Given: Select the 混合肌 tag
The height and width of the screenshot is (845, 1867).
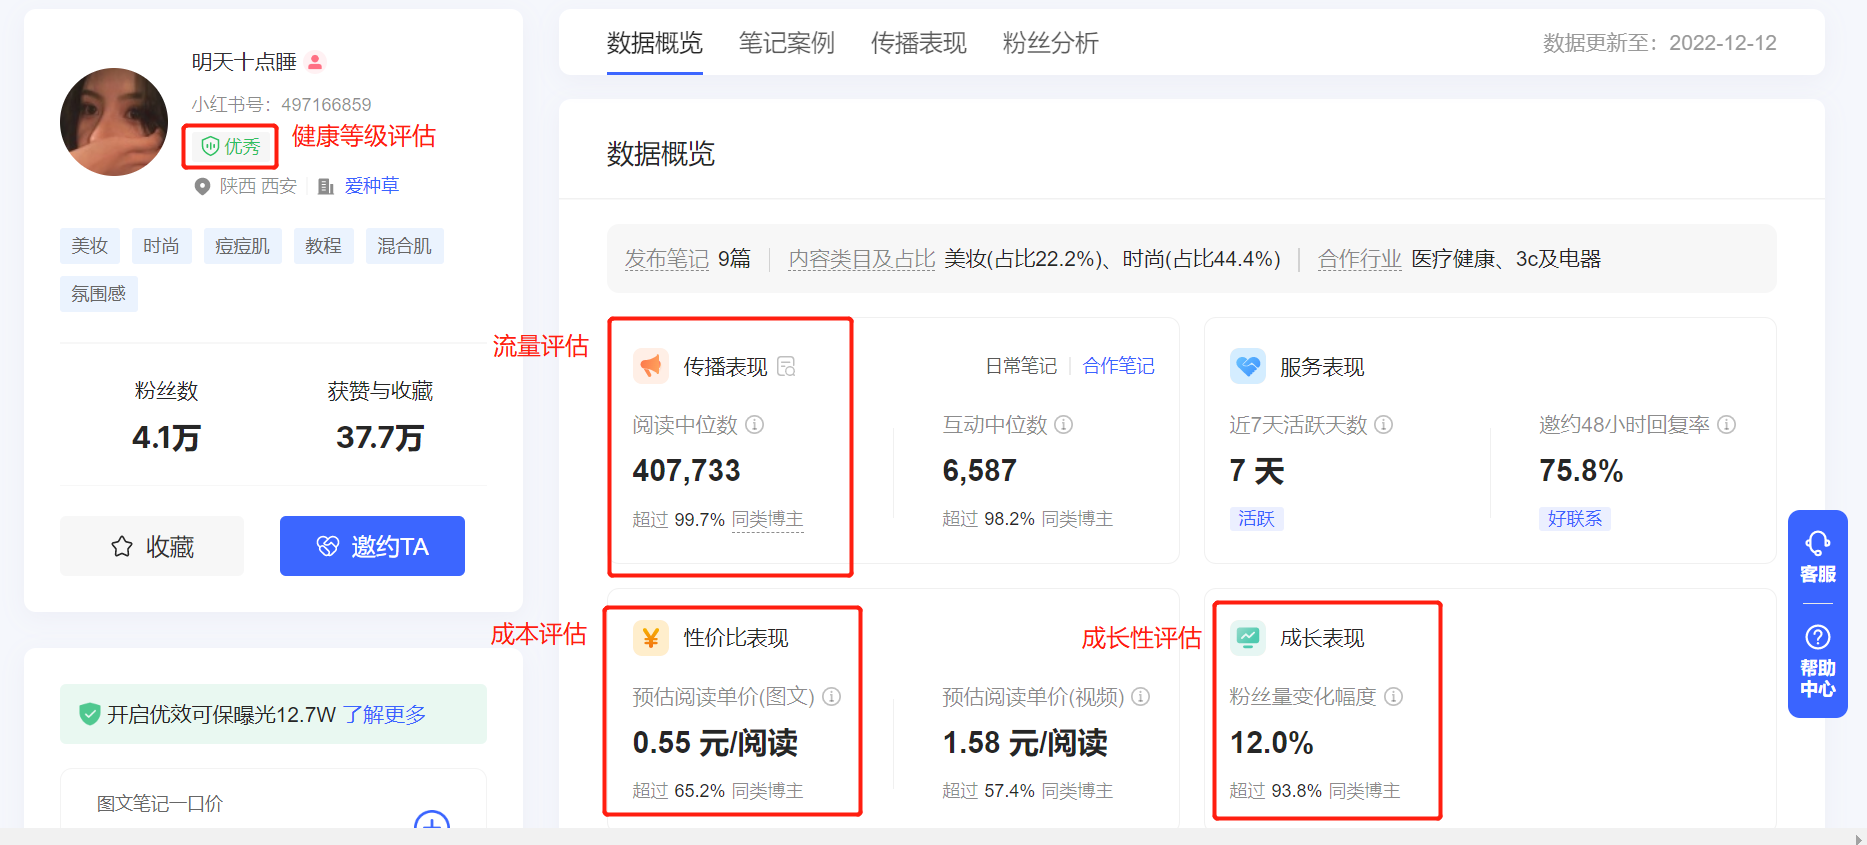Looking at the screenshot, I should tap(404, 246).
